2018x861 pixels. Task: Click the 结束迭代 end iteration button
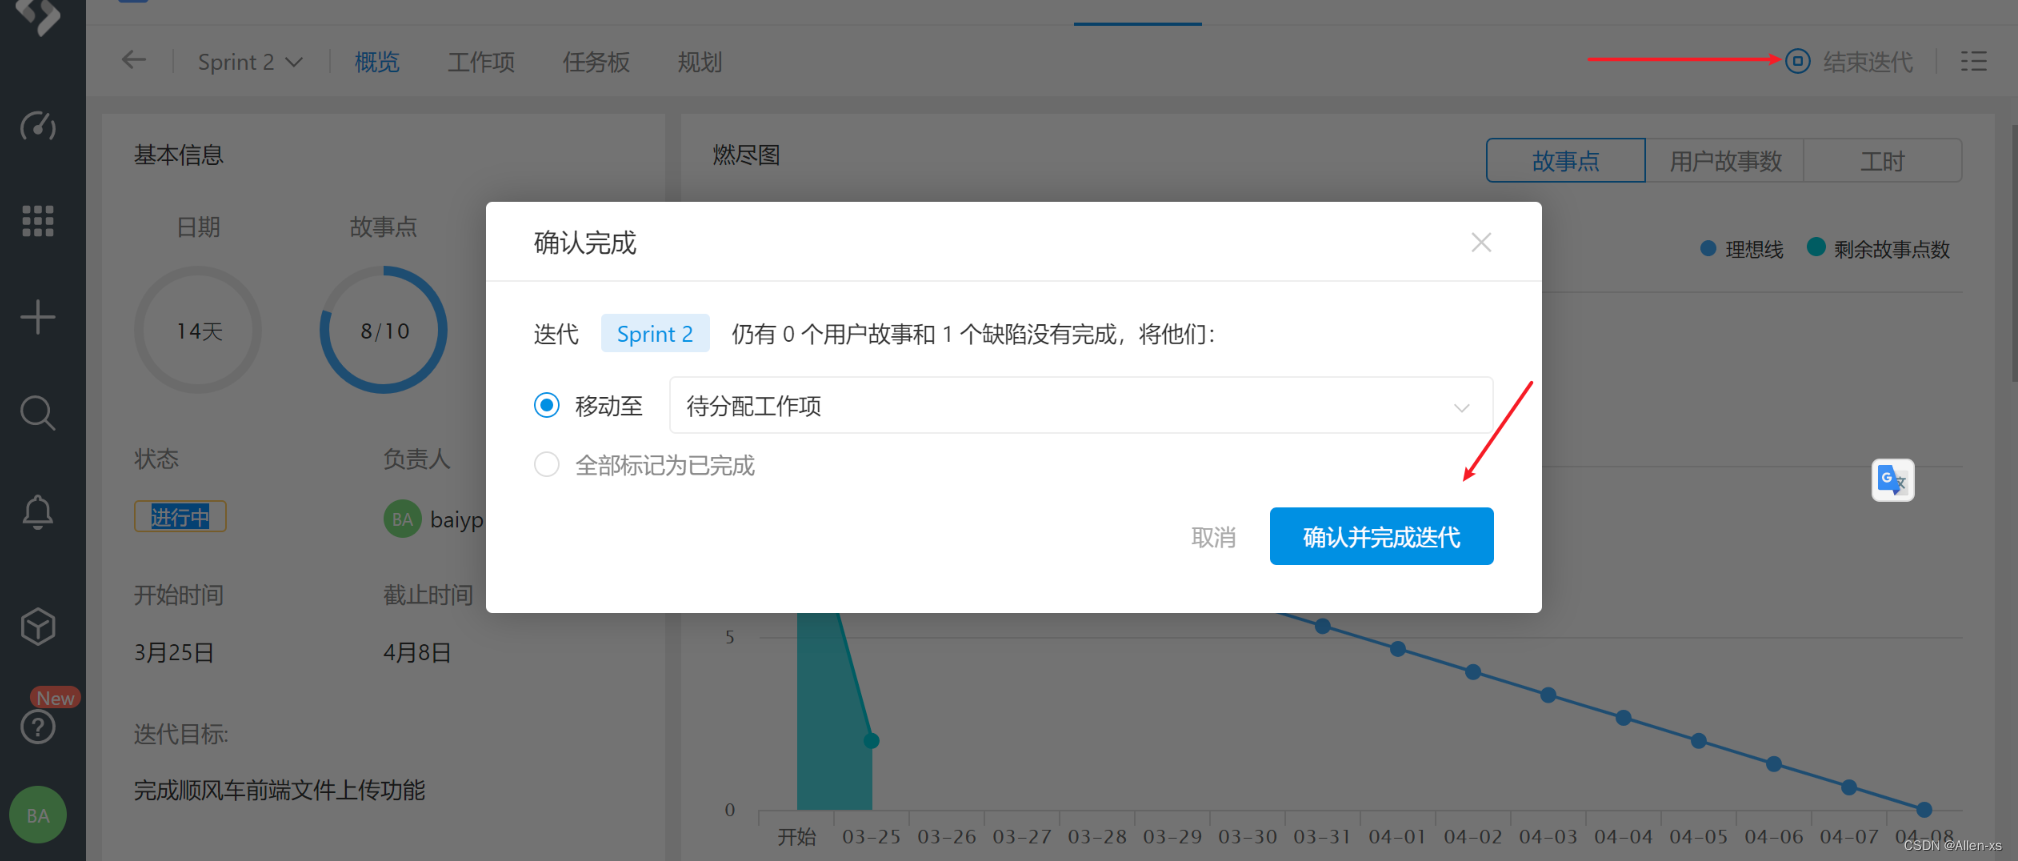pos(1849,61)
